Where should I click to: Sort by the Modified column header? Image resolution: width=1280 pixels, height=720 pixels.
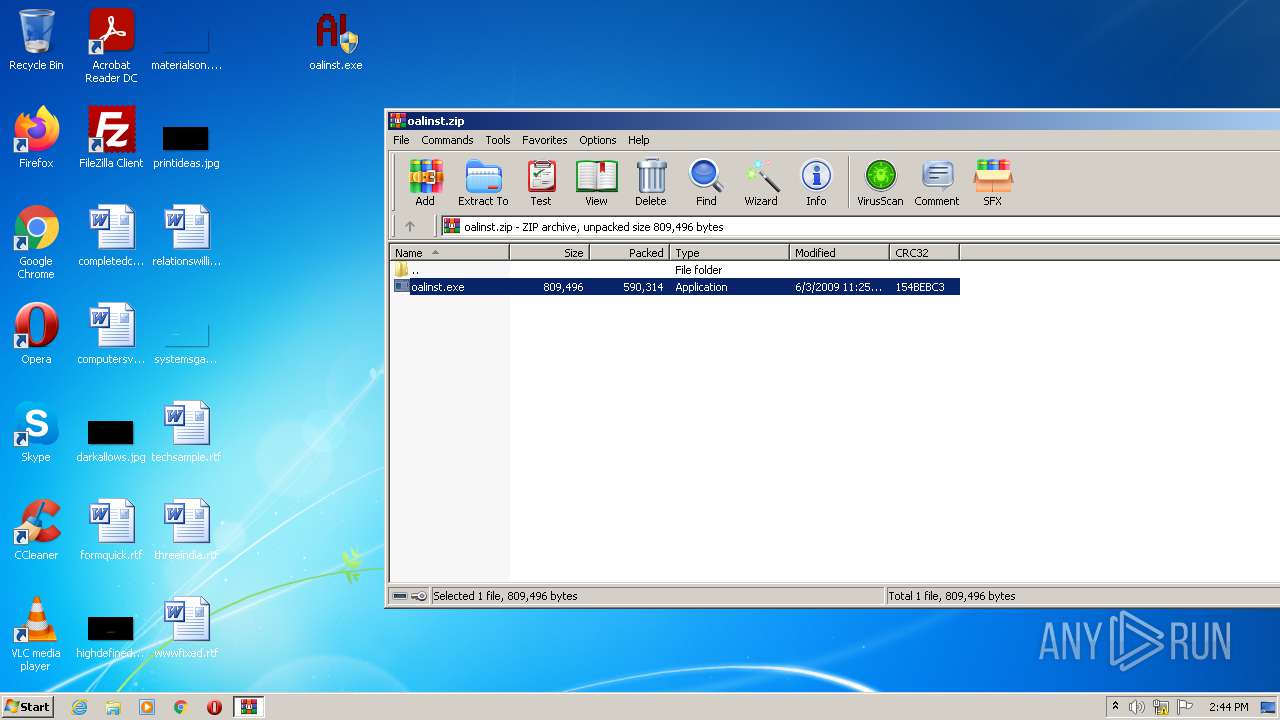pyautogui.click(x=840, y=253)
